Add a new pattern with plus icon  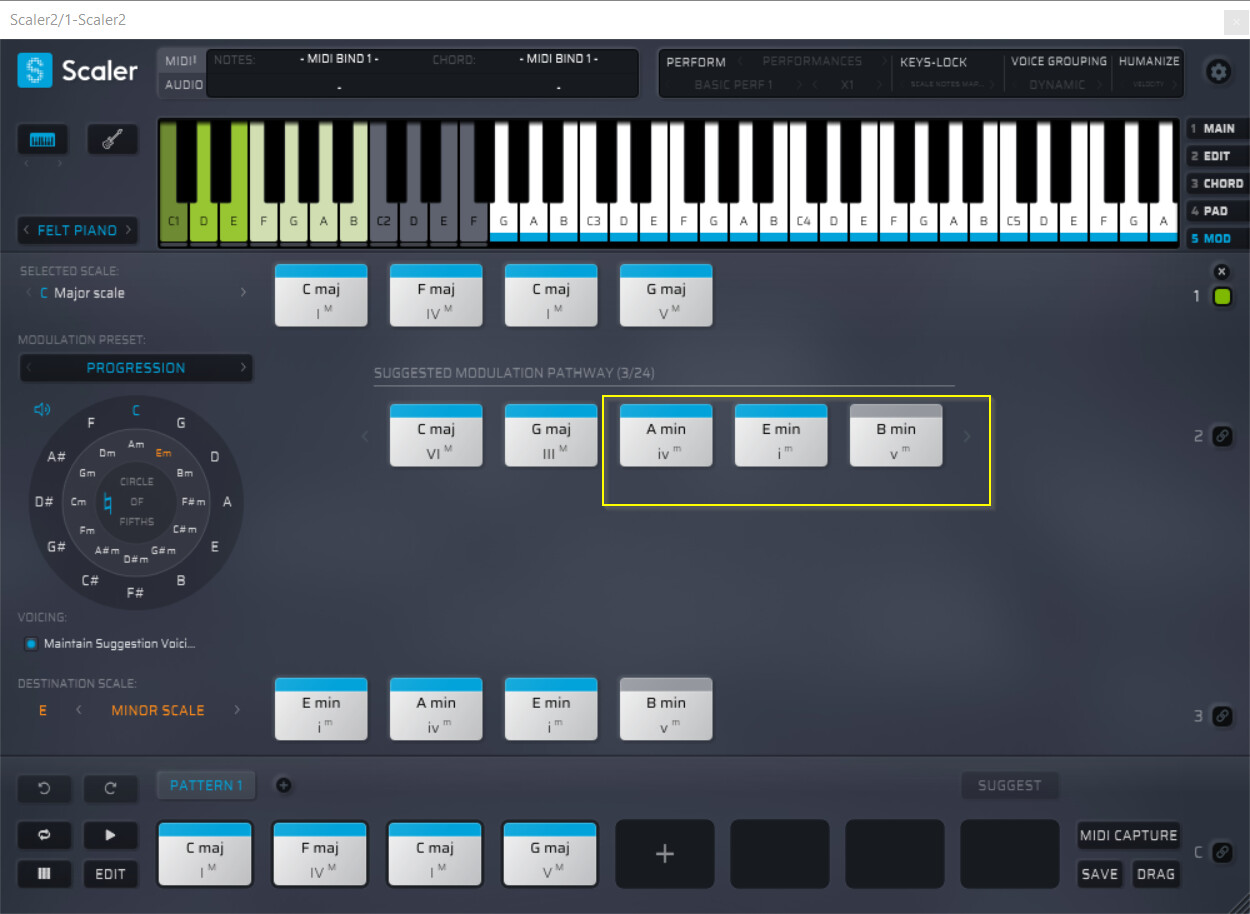(283, 786)
